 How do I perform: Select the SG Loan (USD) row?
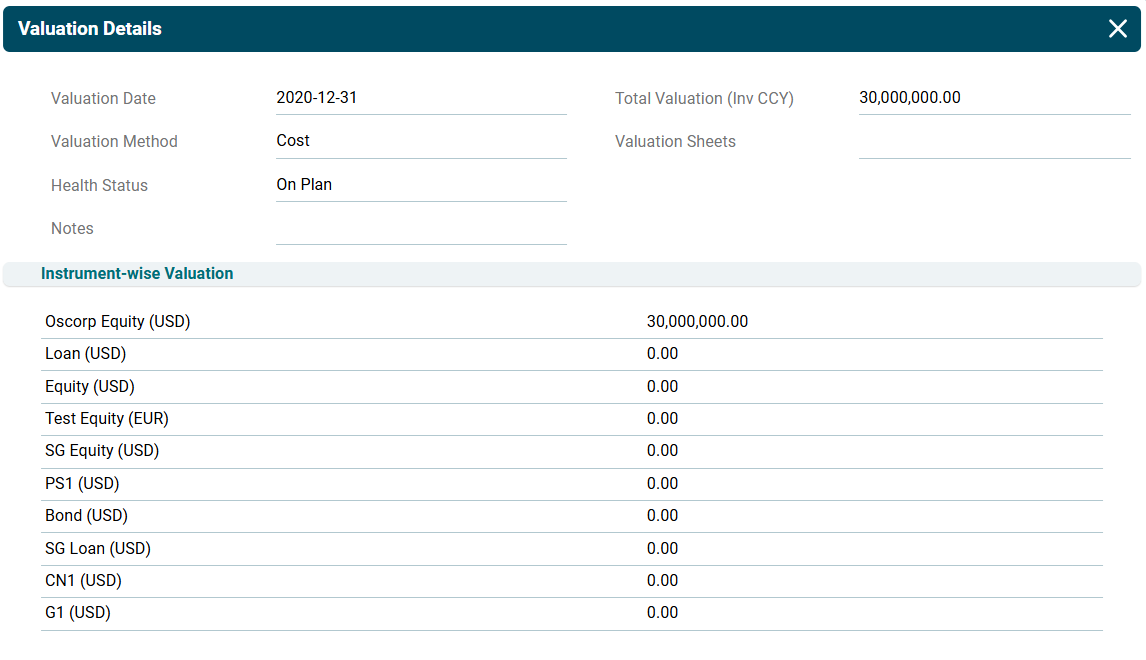tap(98, 549)
